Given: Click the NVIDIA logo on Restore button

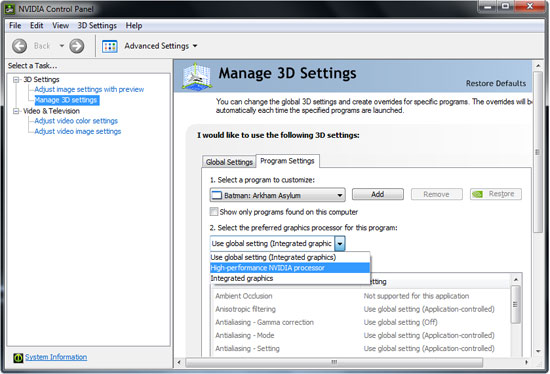Looking at the screenshot, I should coord(477,194).
